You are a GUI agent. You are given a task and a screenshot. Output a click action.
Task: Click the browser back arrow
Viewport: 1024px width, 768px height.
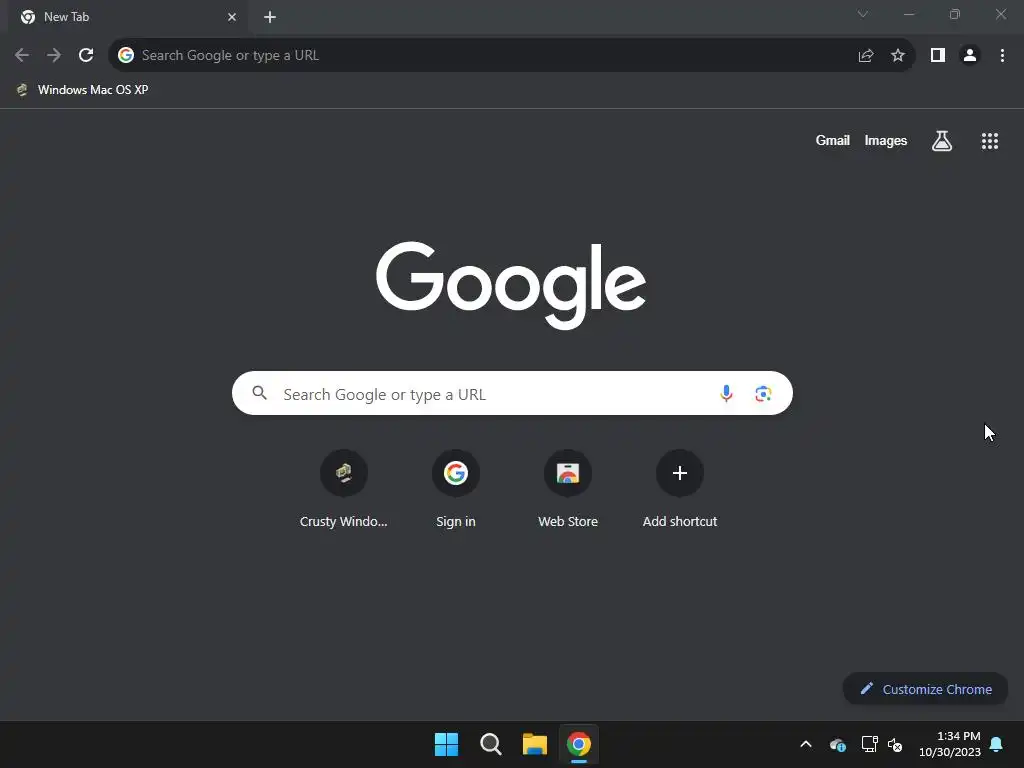[x=22, y=56]
